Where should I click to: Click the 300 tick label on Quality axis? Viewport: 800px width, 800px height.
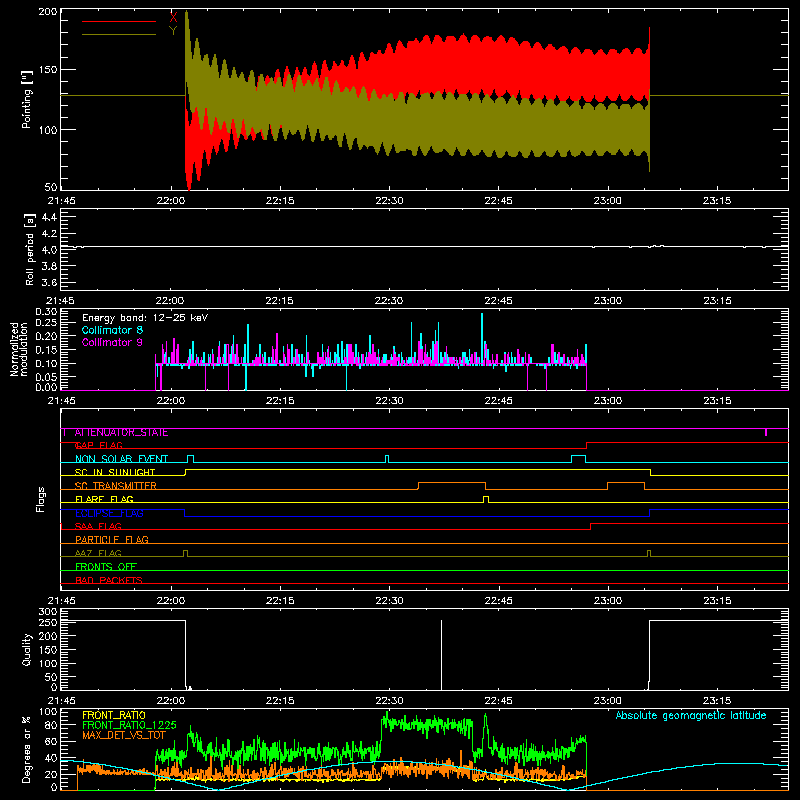(x=48, y=612)
